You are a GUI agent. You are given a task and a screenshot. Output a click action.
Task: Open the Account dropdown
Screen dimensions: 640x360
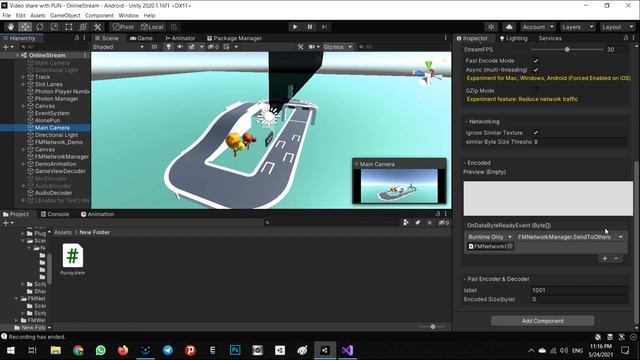[538, 27]
